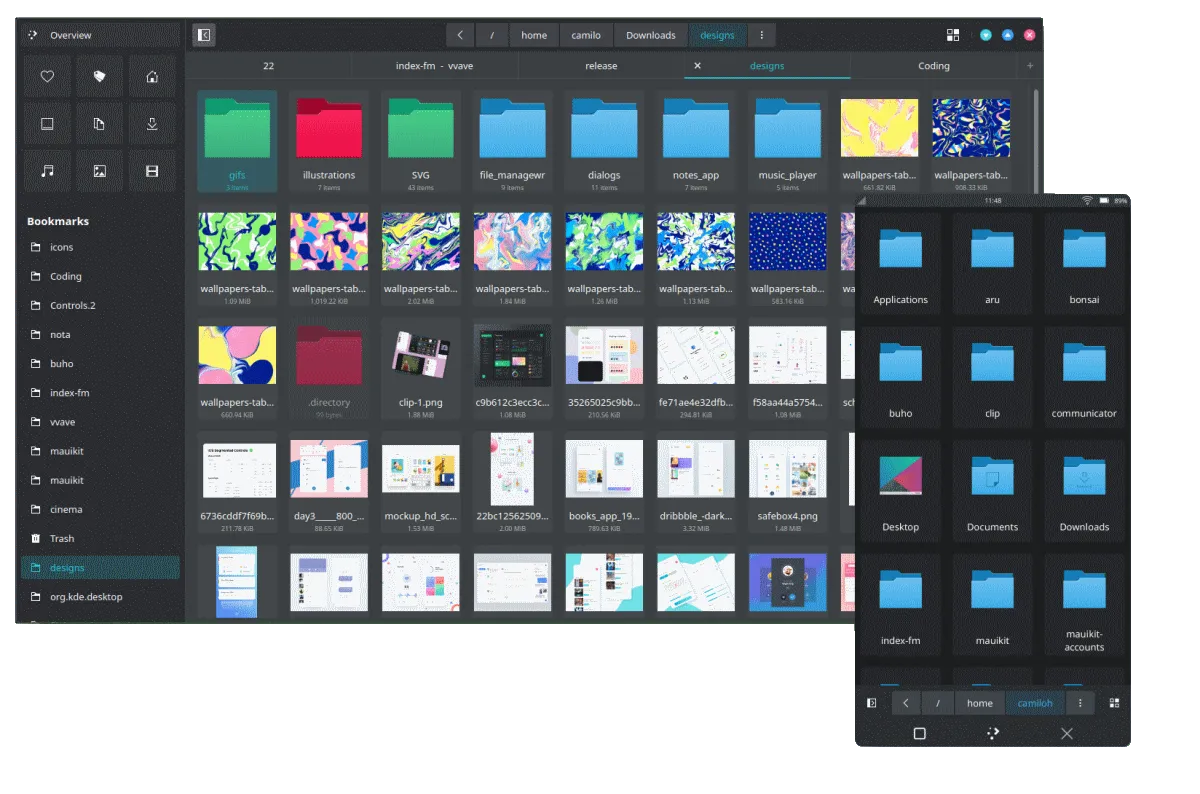Open the clip-1.png thumbnail
Screen dimensions: 1200x794
click(x=420, y=357)
